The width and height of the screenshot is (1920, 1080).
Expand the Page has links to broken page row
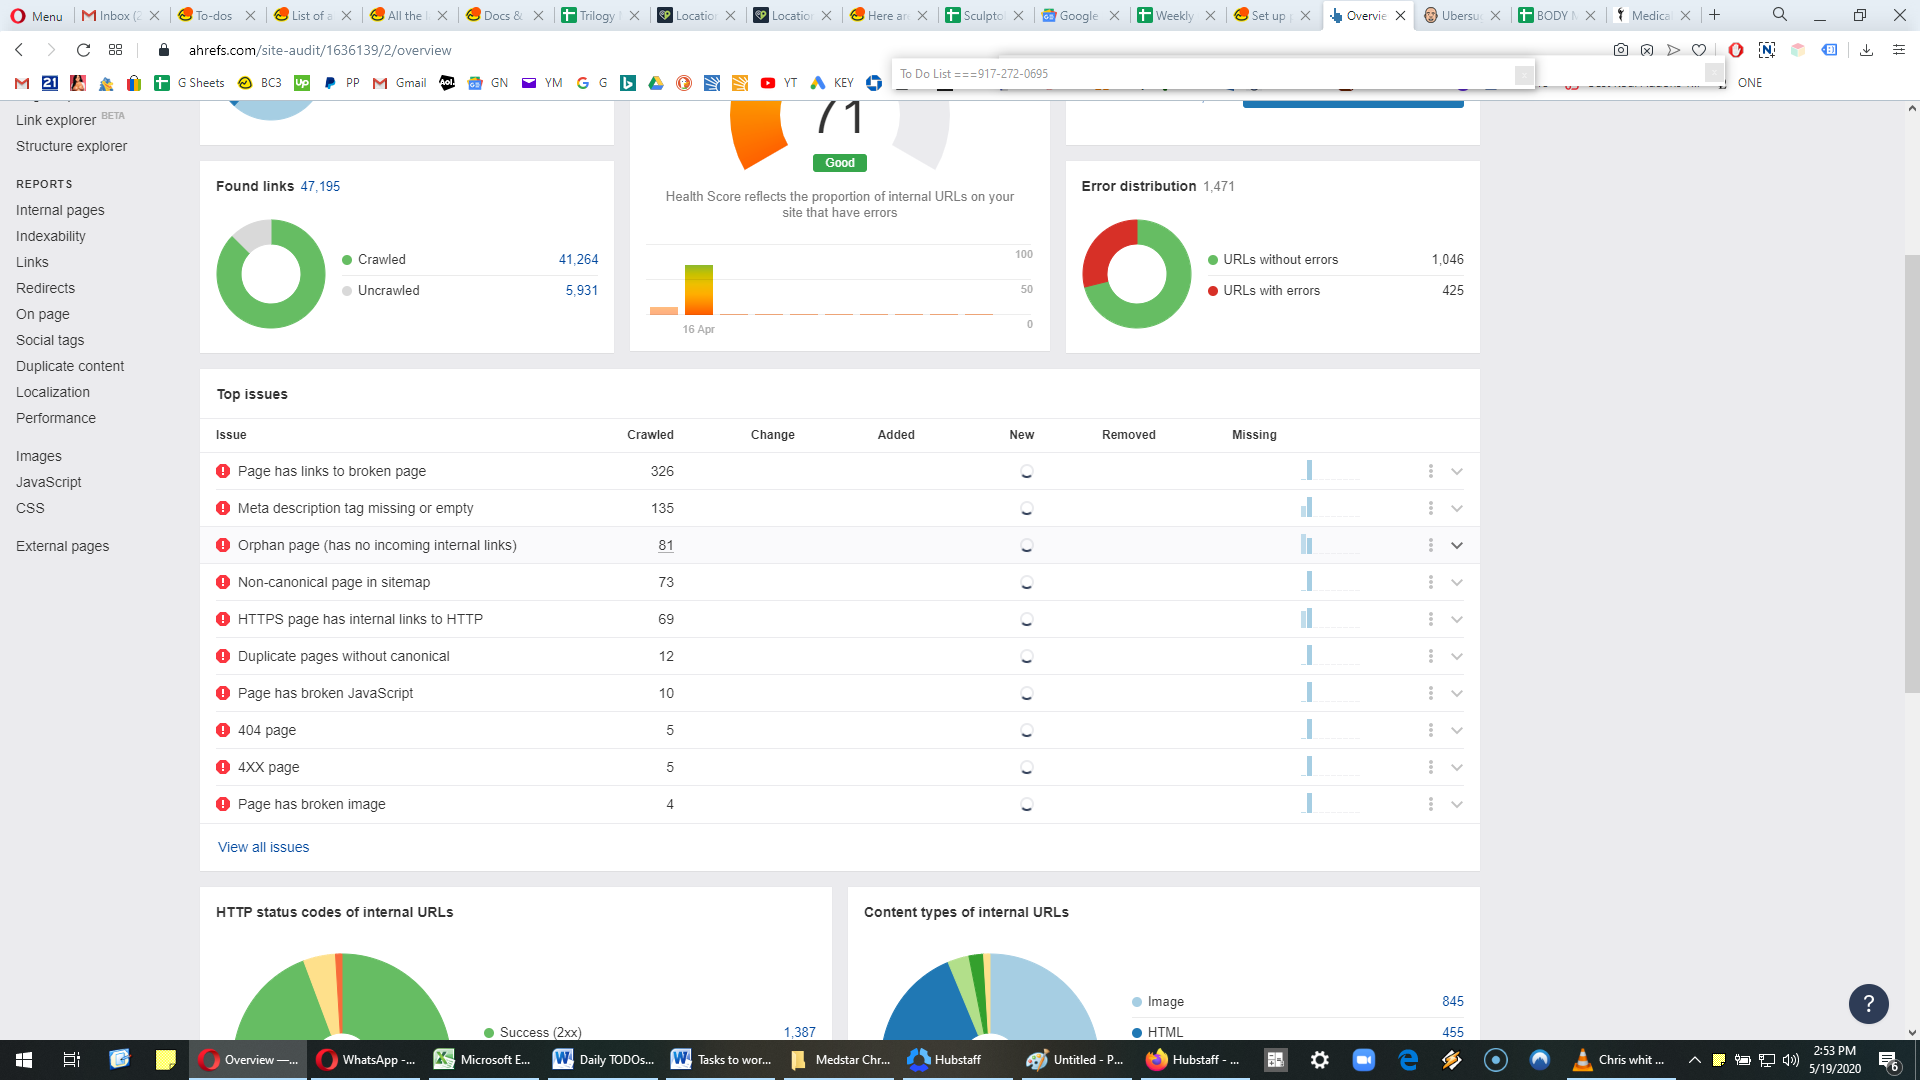1457,471
